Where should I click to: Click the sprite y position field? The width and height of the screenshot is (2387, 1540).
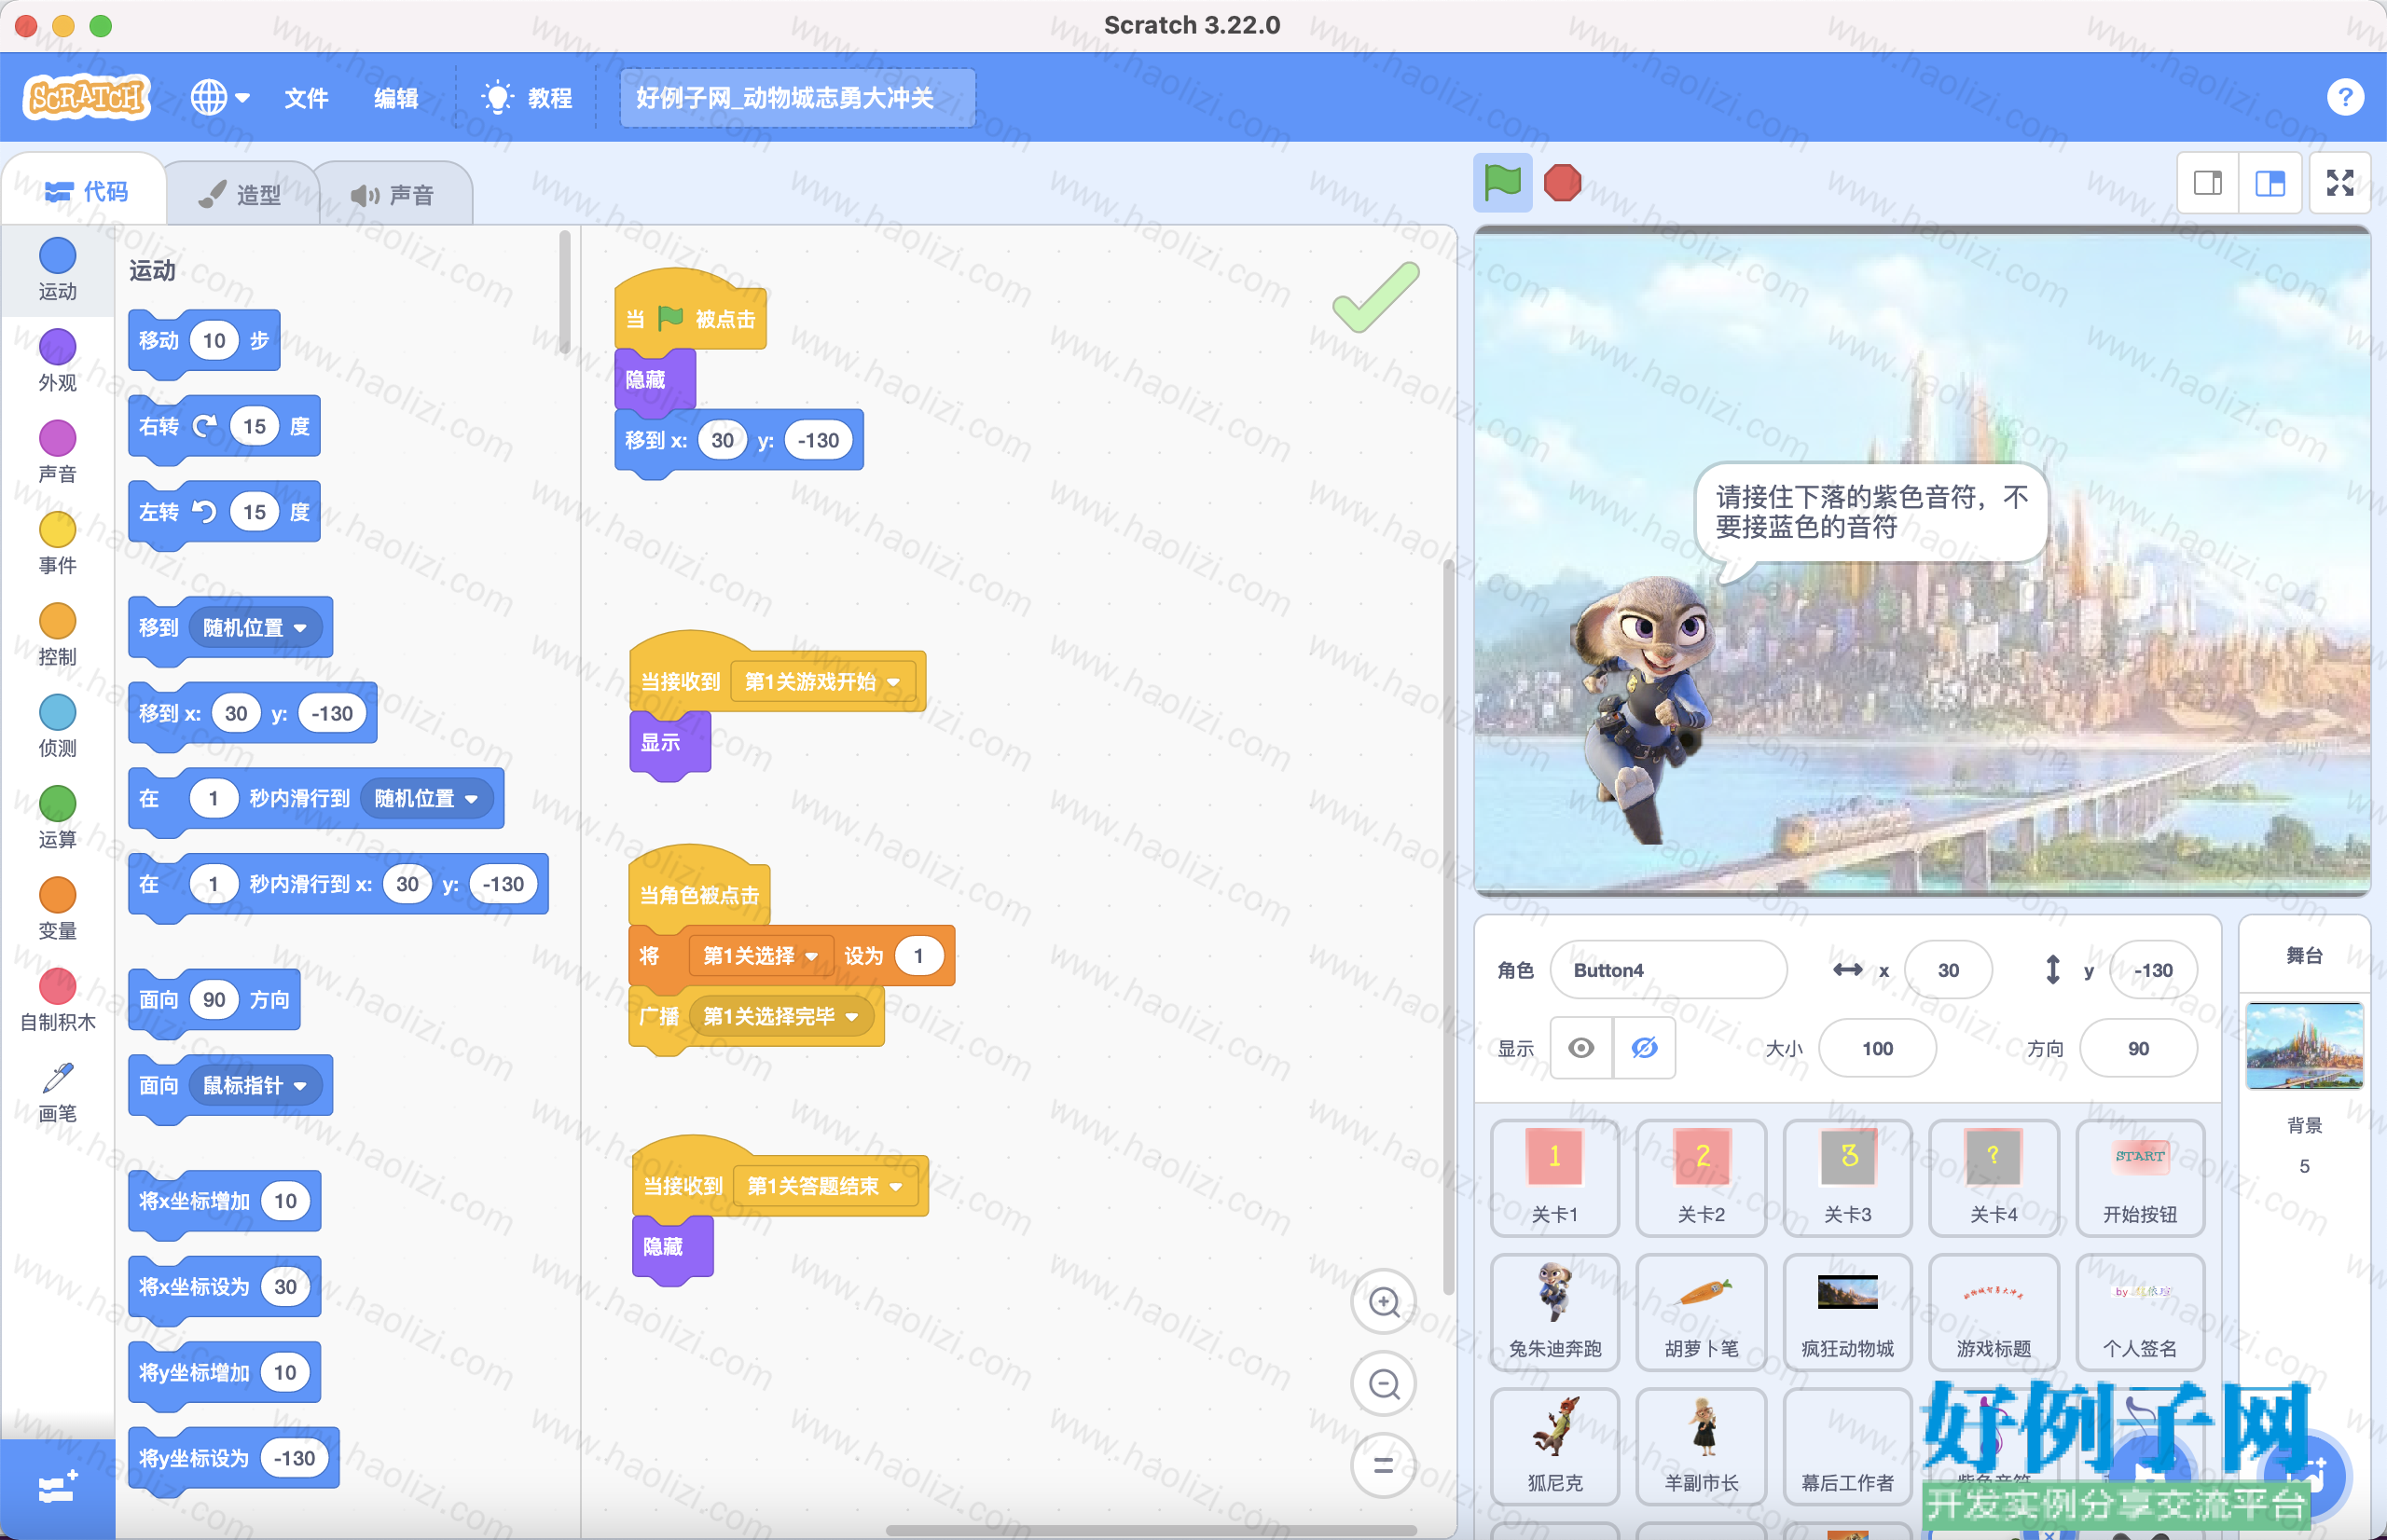2153,970
